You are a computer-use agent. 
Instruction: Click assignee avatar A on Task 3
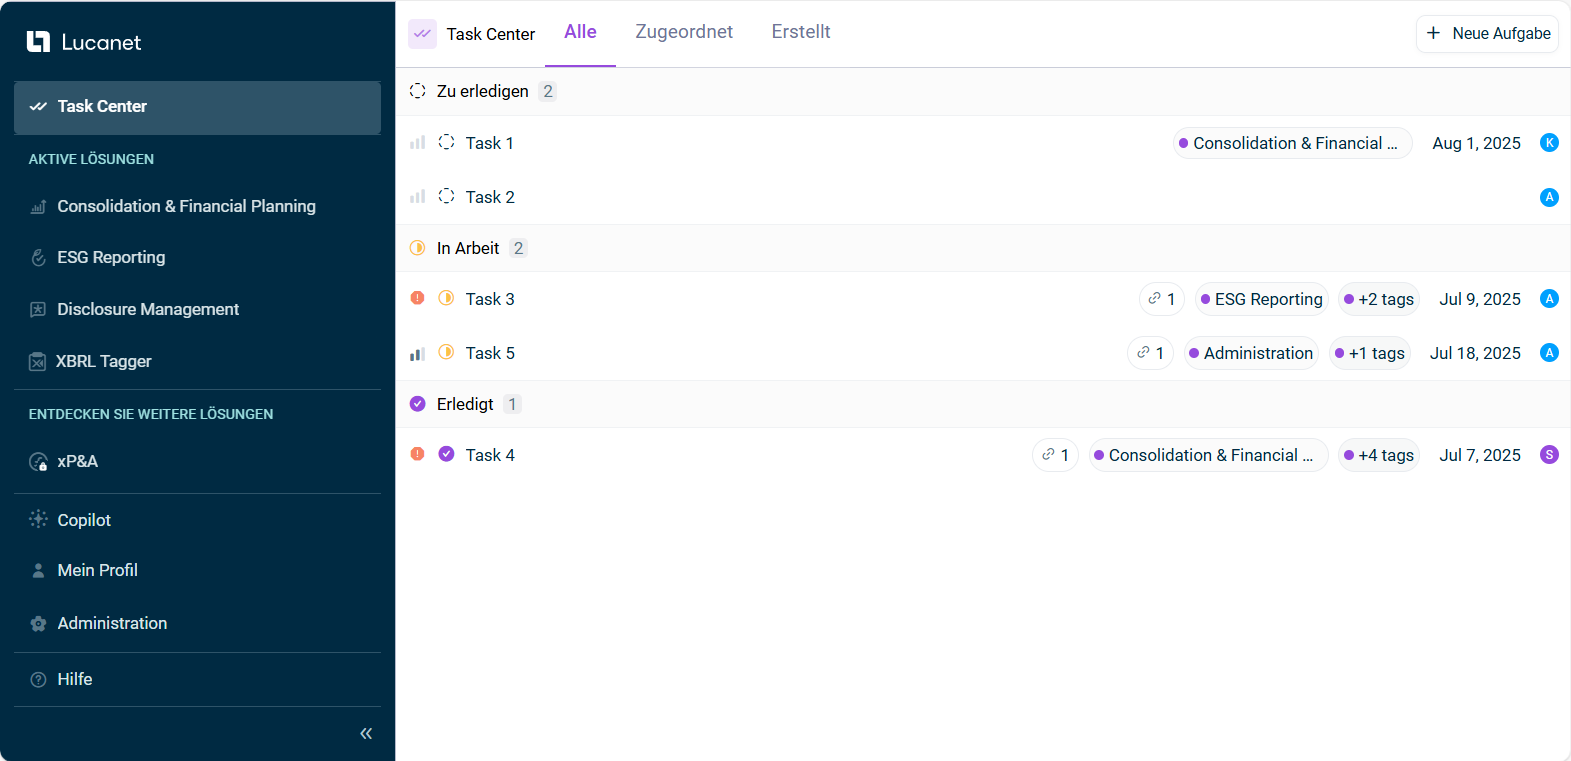coord(1549,298)
